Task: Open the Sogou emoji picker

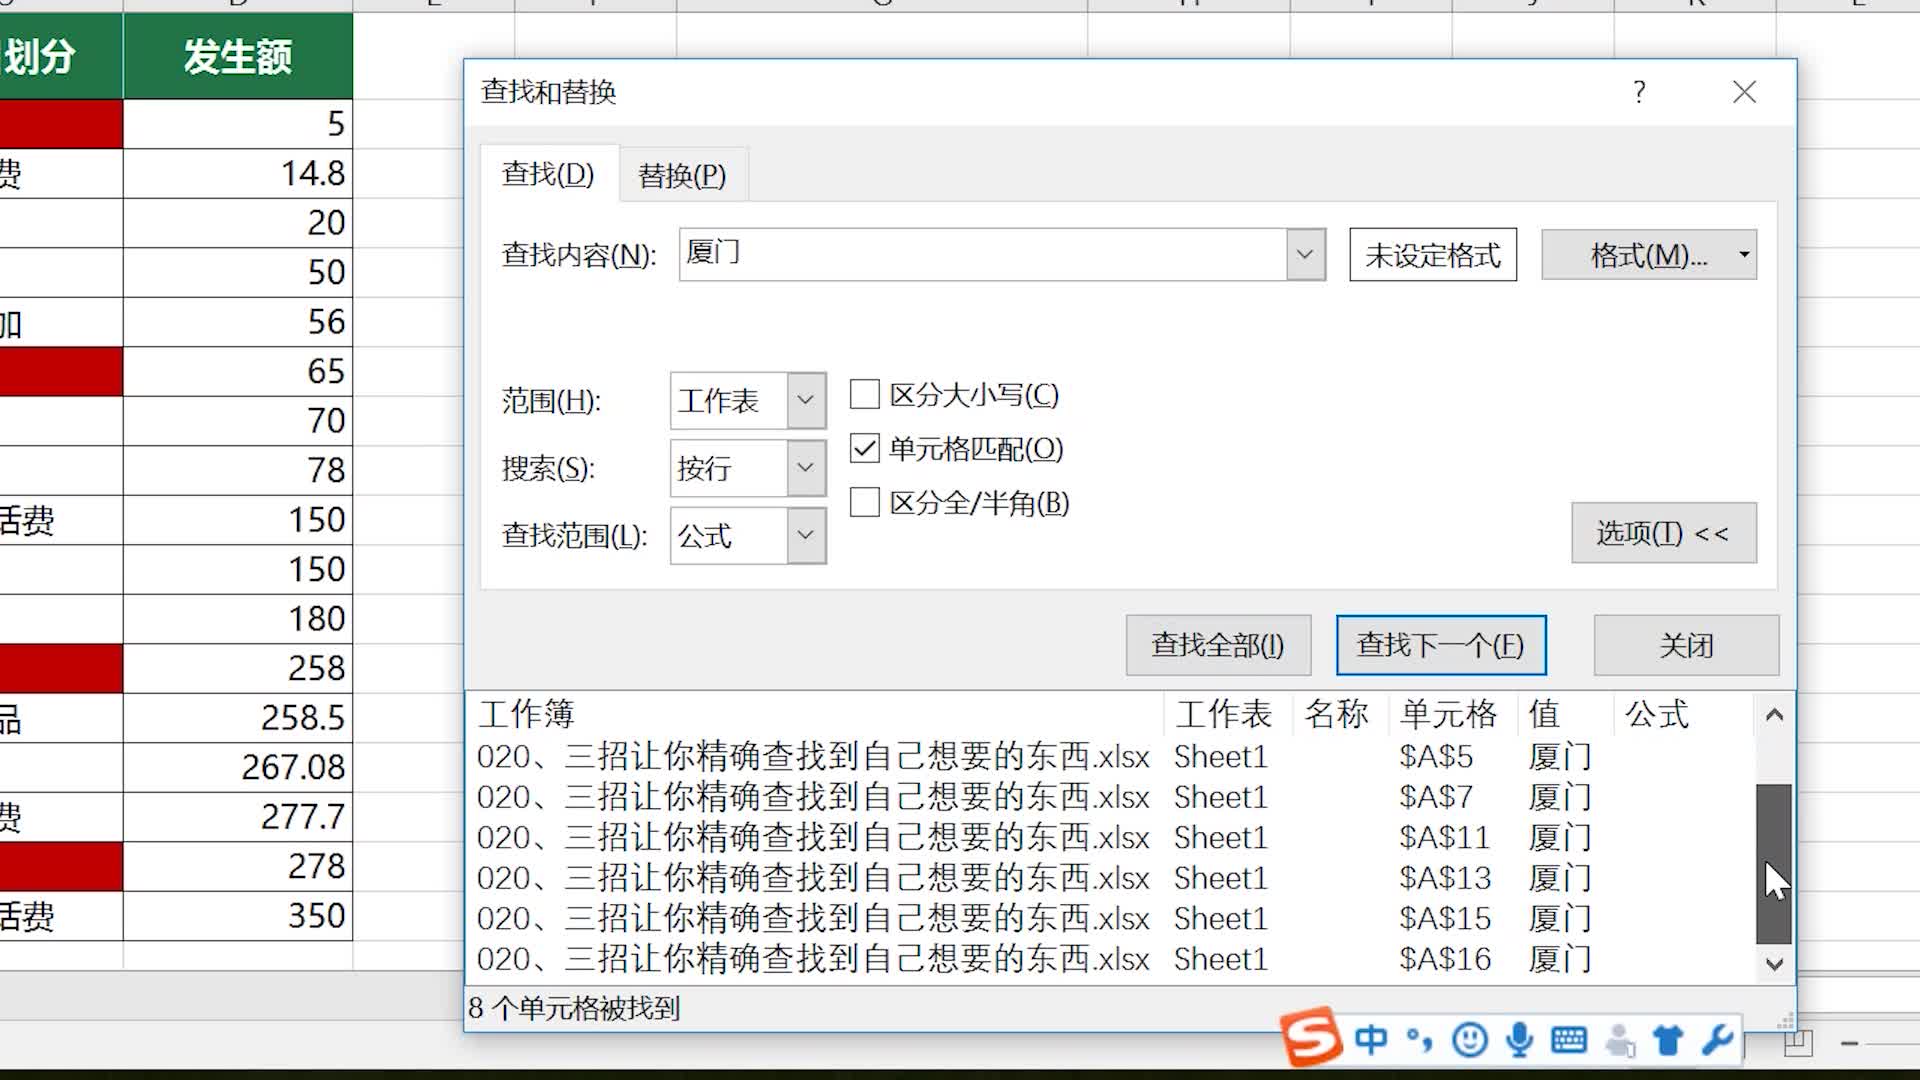Action: click(x=1467, y=1039)
